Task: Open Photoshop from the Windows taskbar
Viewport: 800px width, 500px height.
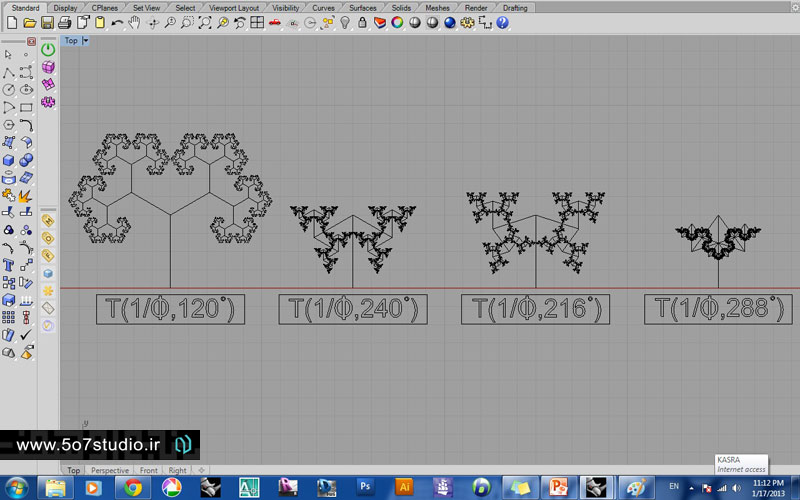Action: (x=365, y=487)
